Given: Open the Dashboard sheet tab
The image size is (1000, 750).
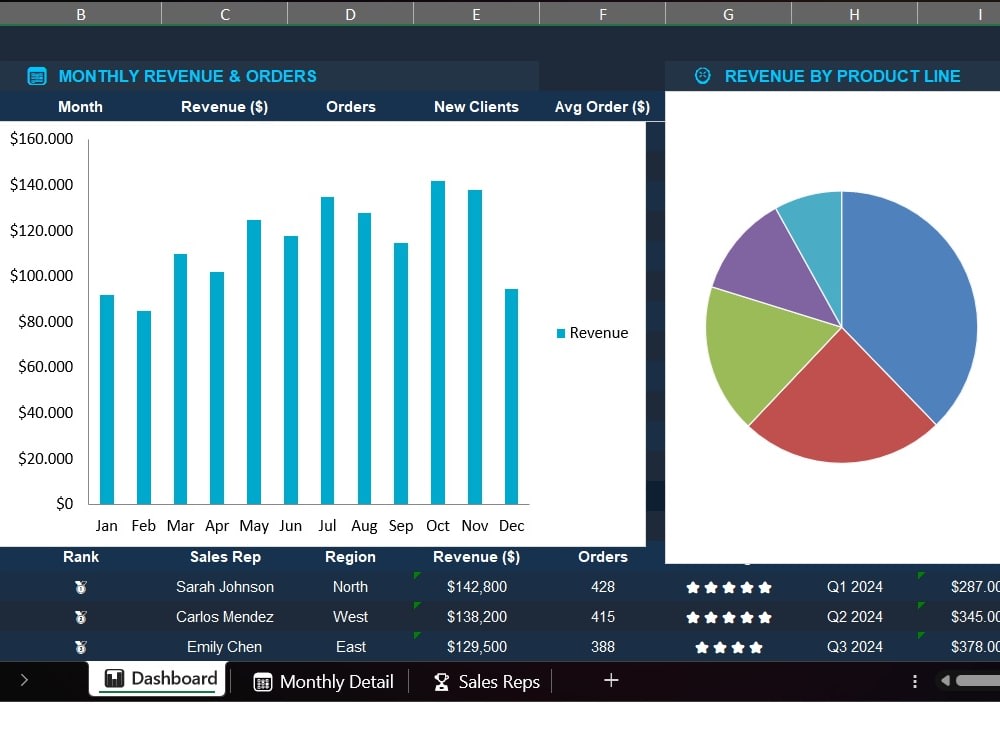Looking at the screenshot, I should click(x=157, y=679).
